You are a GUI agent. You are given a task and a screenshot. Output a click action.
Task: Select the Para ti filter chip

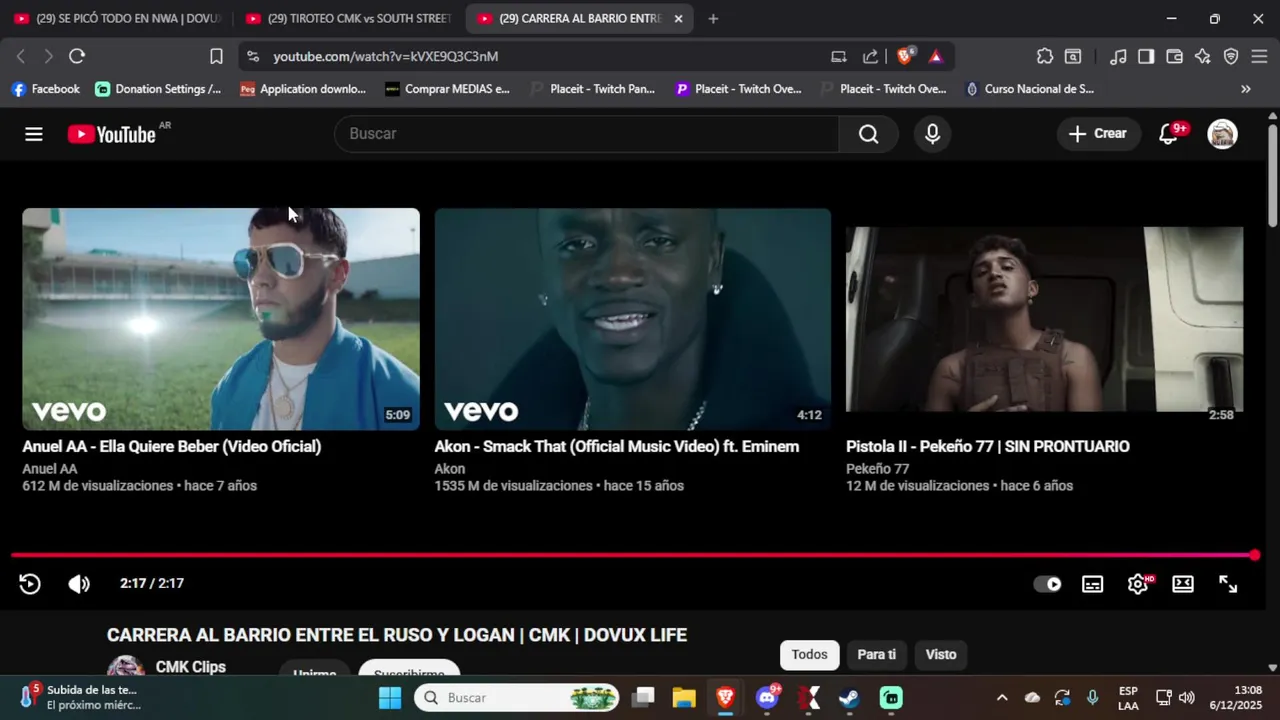click(877, 655)
